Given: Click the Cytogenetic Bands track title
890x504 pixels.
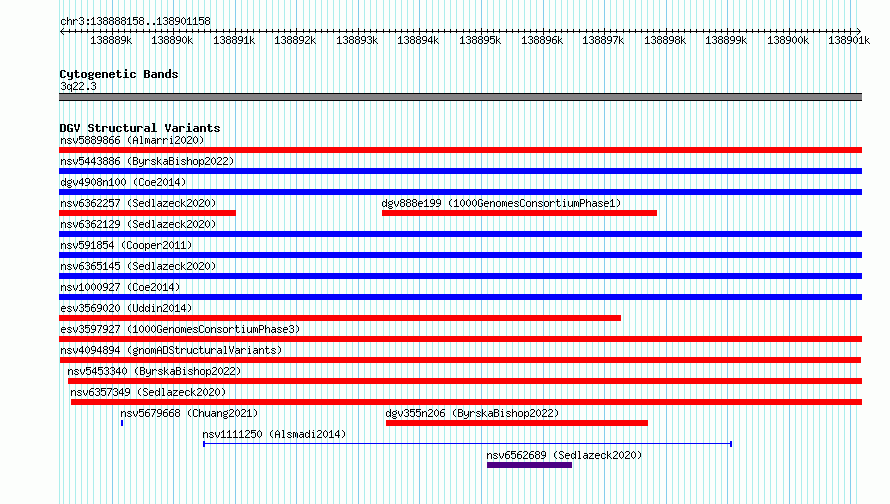Looking at the screenshot, I should click(x=119, y=74).
